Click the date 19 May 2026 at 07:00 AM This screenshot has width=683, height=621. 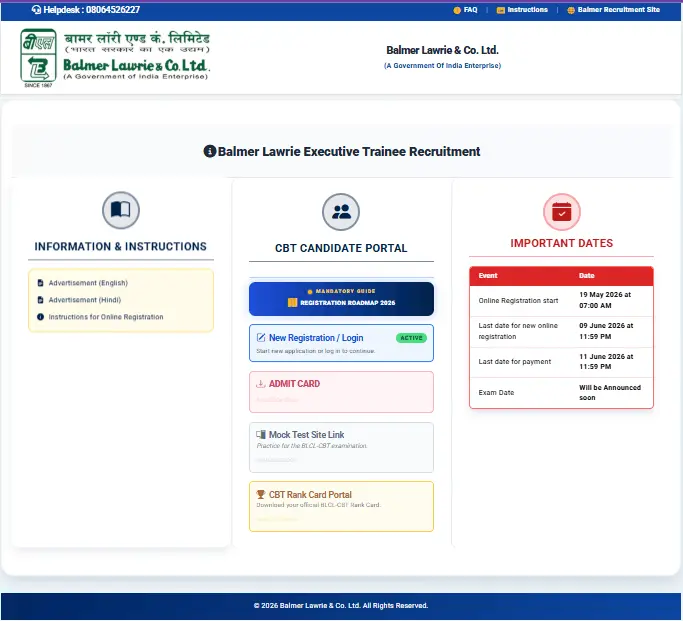tap(605, 300)
